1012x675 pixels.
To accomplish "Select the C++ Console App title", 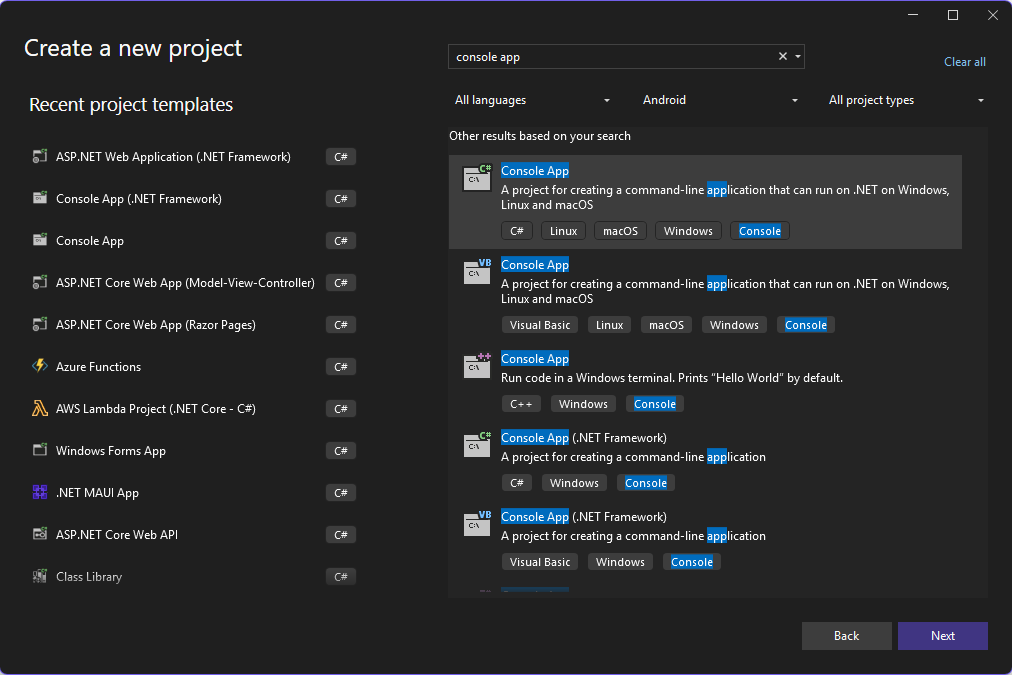I will (535, 359).
